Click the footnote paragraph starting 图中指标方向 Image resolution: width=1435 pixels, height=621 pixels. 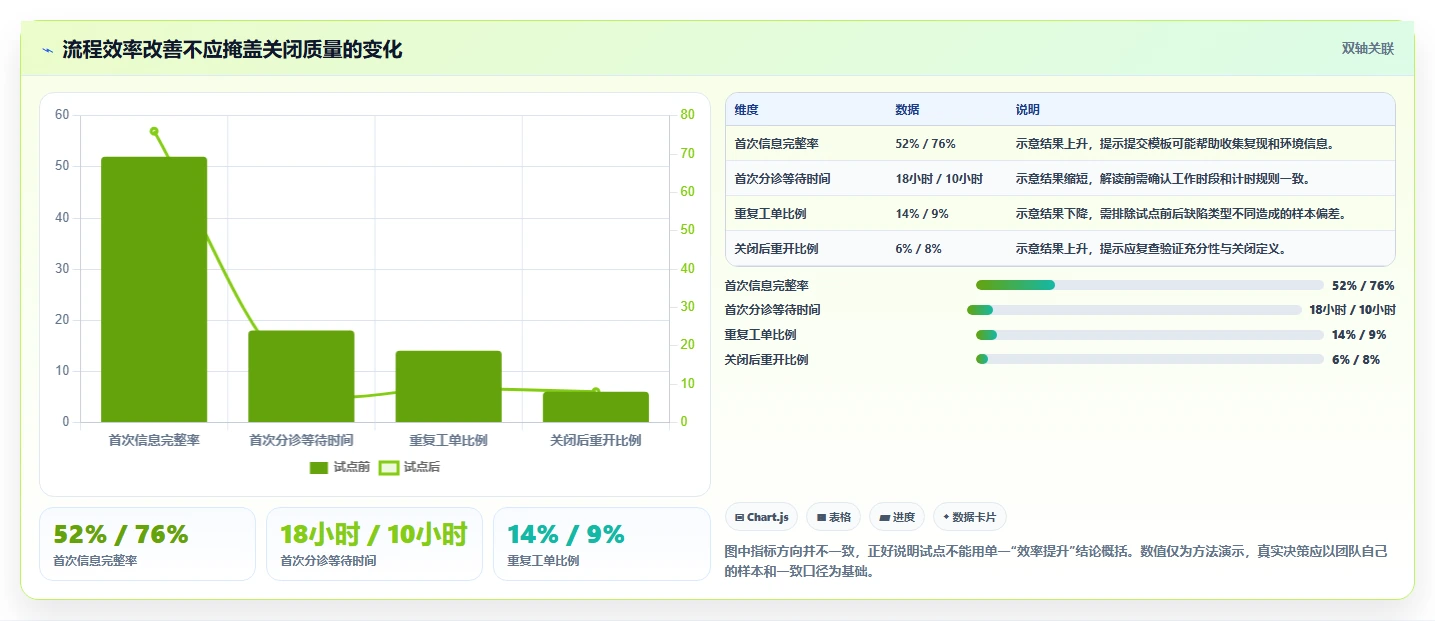(x=1057, y=562)
